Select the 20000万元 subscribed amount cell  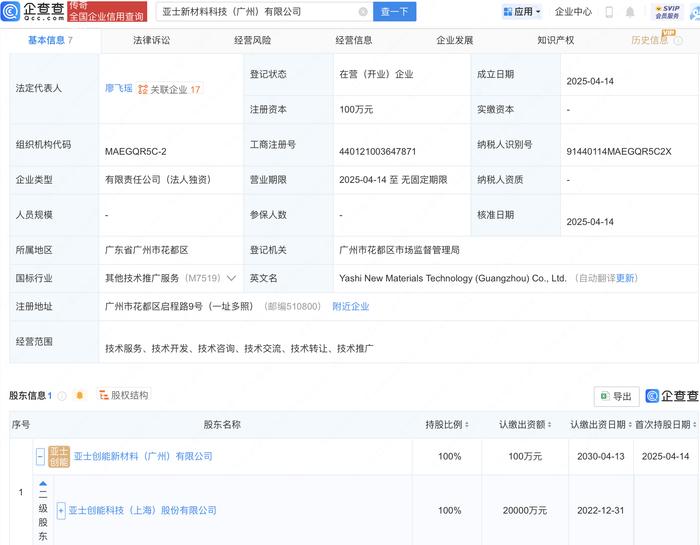525,510
